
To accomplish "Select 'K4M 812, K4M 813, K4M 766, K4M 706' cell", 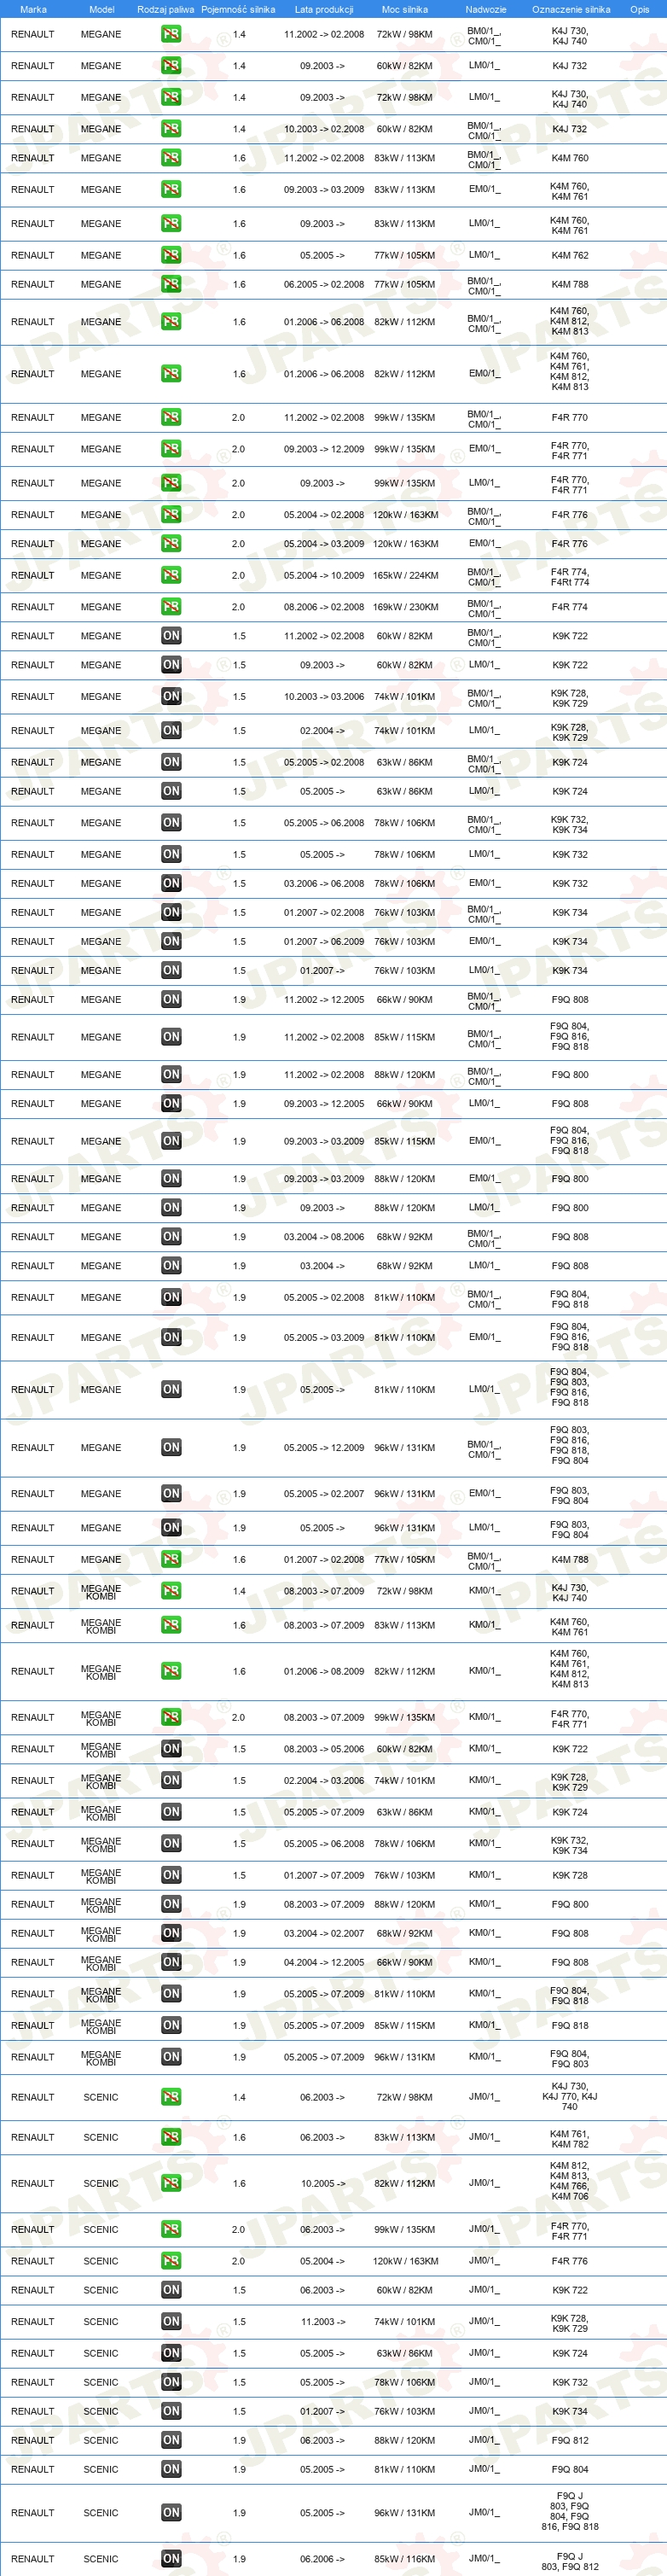I will 570,2181.
